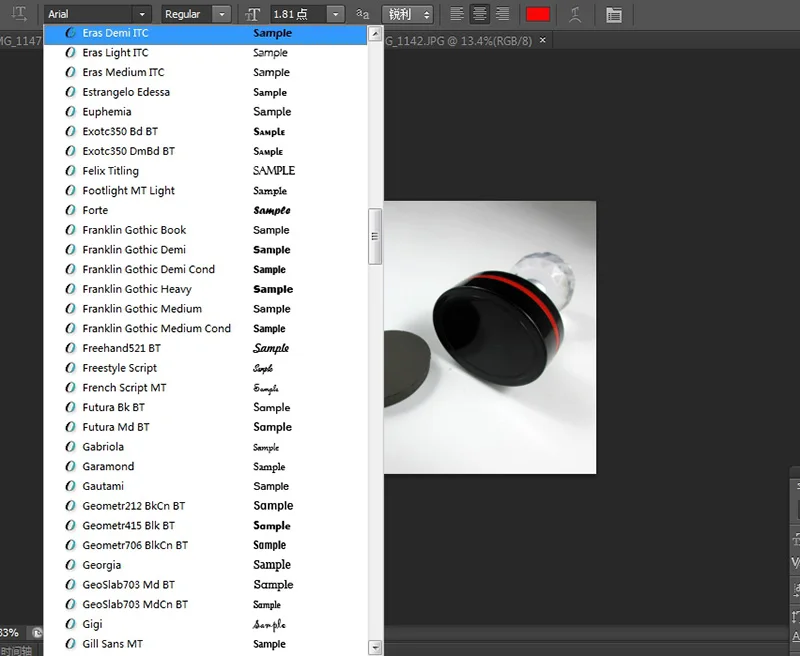Select Gabriola font
The image size is (800, 656).
tap(205, 447)
